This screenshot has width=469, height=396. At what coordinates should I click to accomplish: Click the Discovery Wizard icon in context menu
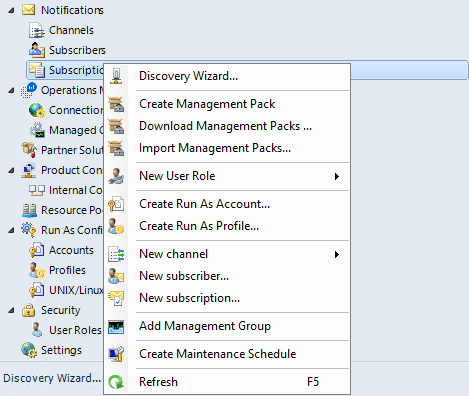(116, 76)
